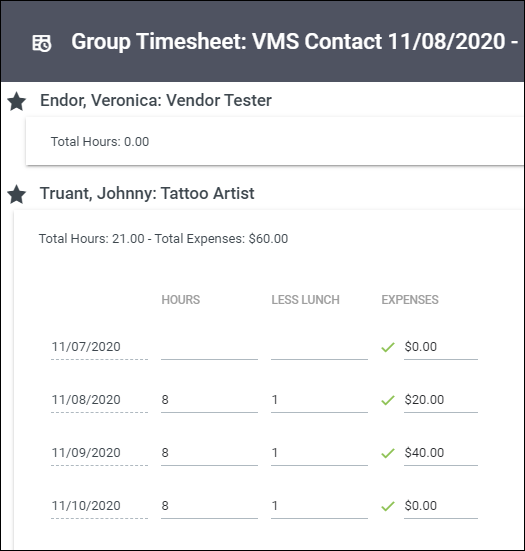Click Hours field showing 8 on 11/09/2020

coord(209,453)
